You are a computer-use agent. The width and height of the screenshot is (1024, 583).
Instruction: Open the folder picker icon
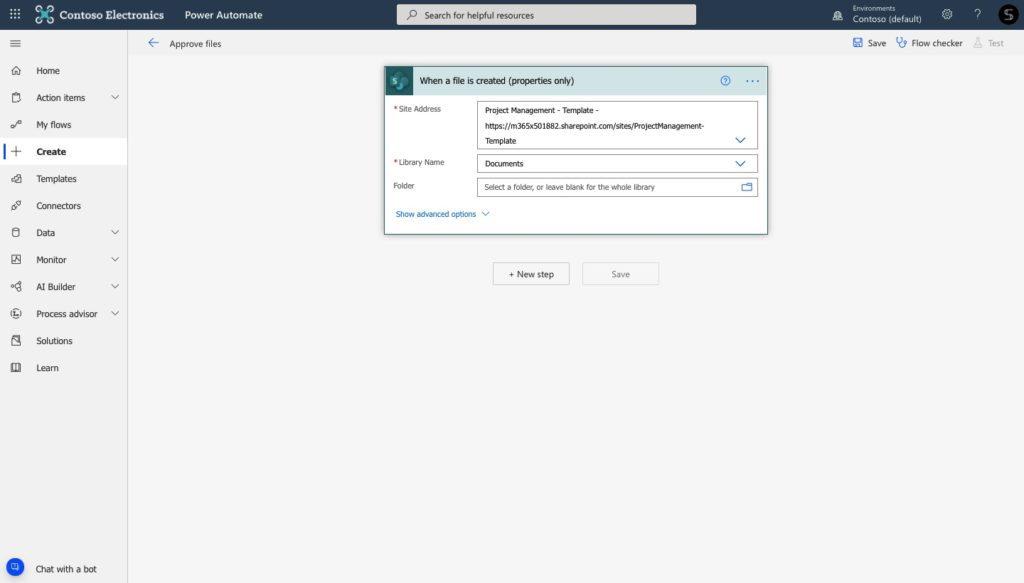point(746,187)
